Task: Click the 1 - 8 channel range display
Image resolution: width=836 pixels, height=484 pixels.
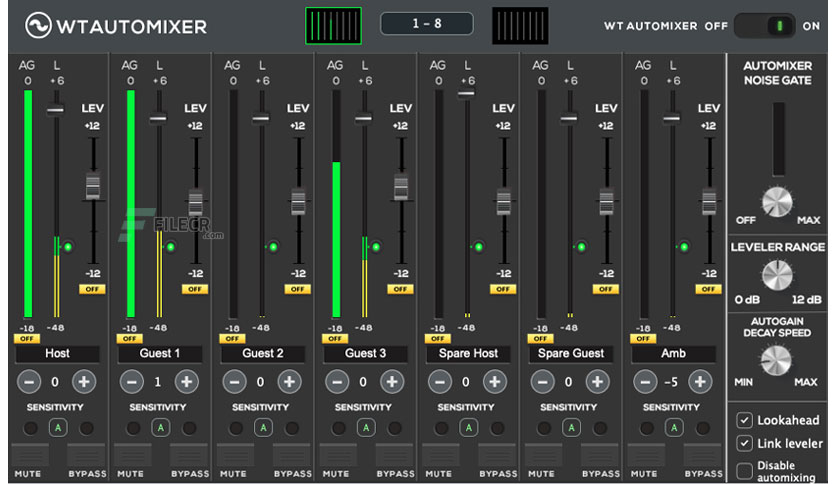Action: (427, 23)
